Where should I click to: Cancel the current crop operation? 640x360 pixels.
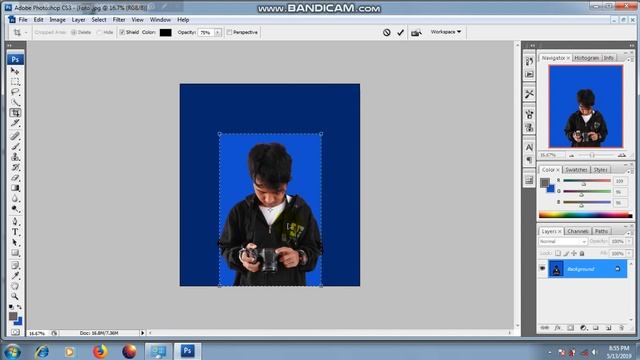point(387,32)
